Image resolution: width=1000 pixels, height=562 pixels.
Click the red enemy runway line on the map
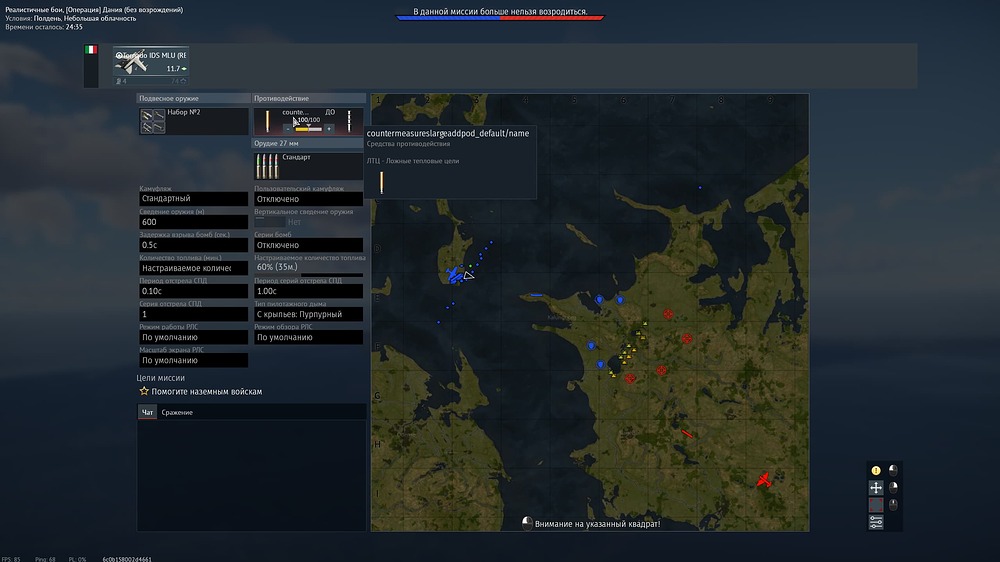(x=687, y=434)
